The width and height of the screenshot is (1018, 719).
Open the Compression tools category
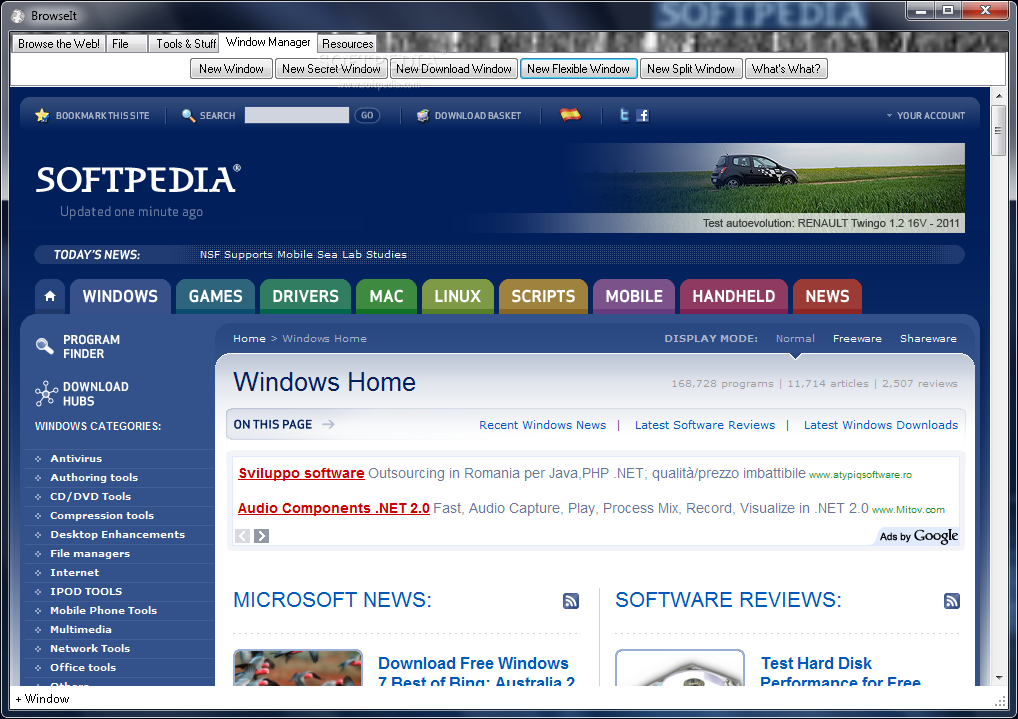tap(102, 516)
